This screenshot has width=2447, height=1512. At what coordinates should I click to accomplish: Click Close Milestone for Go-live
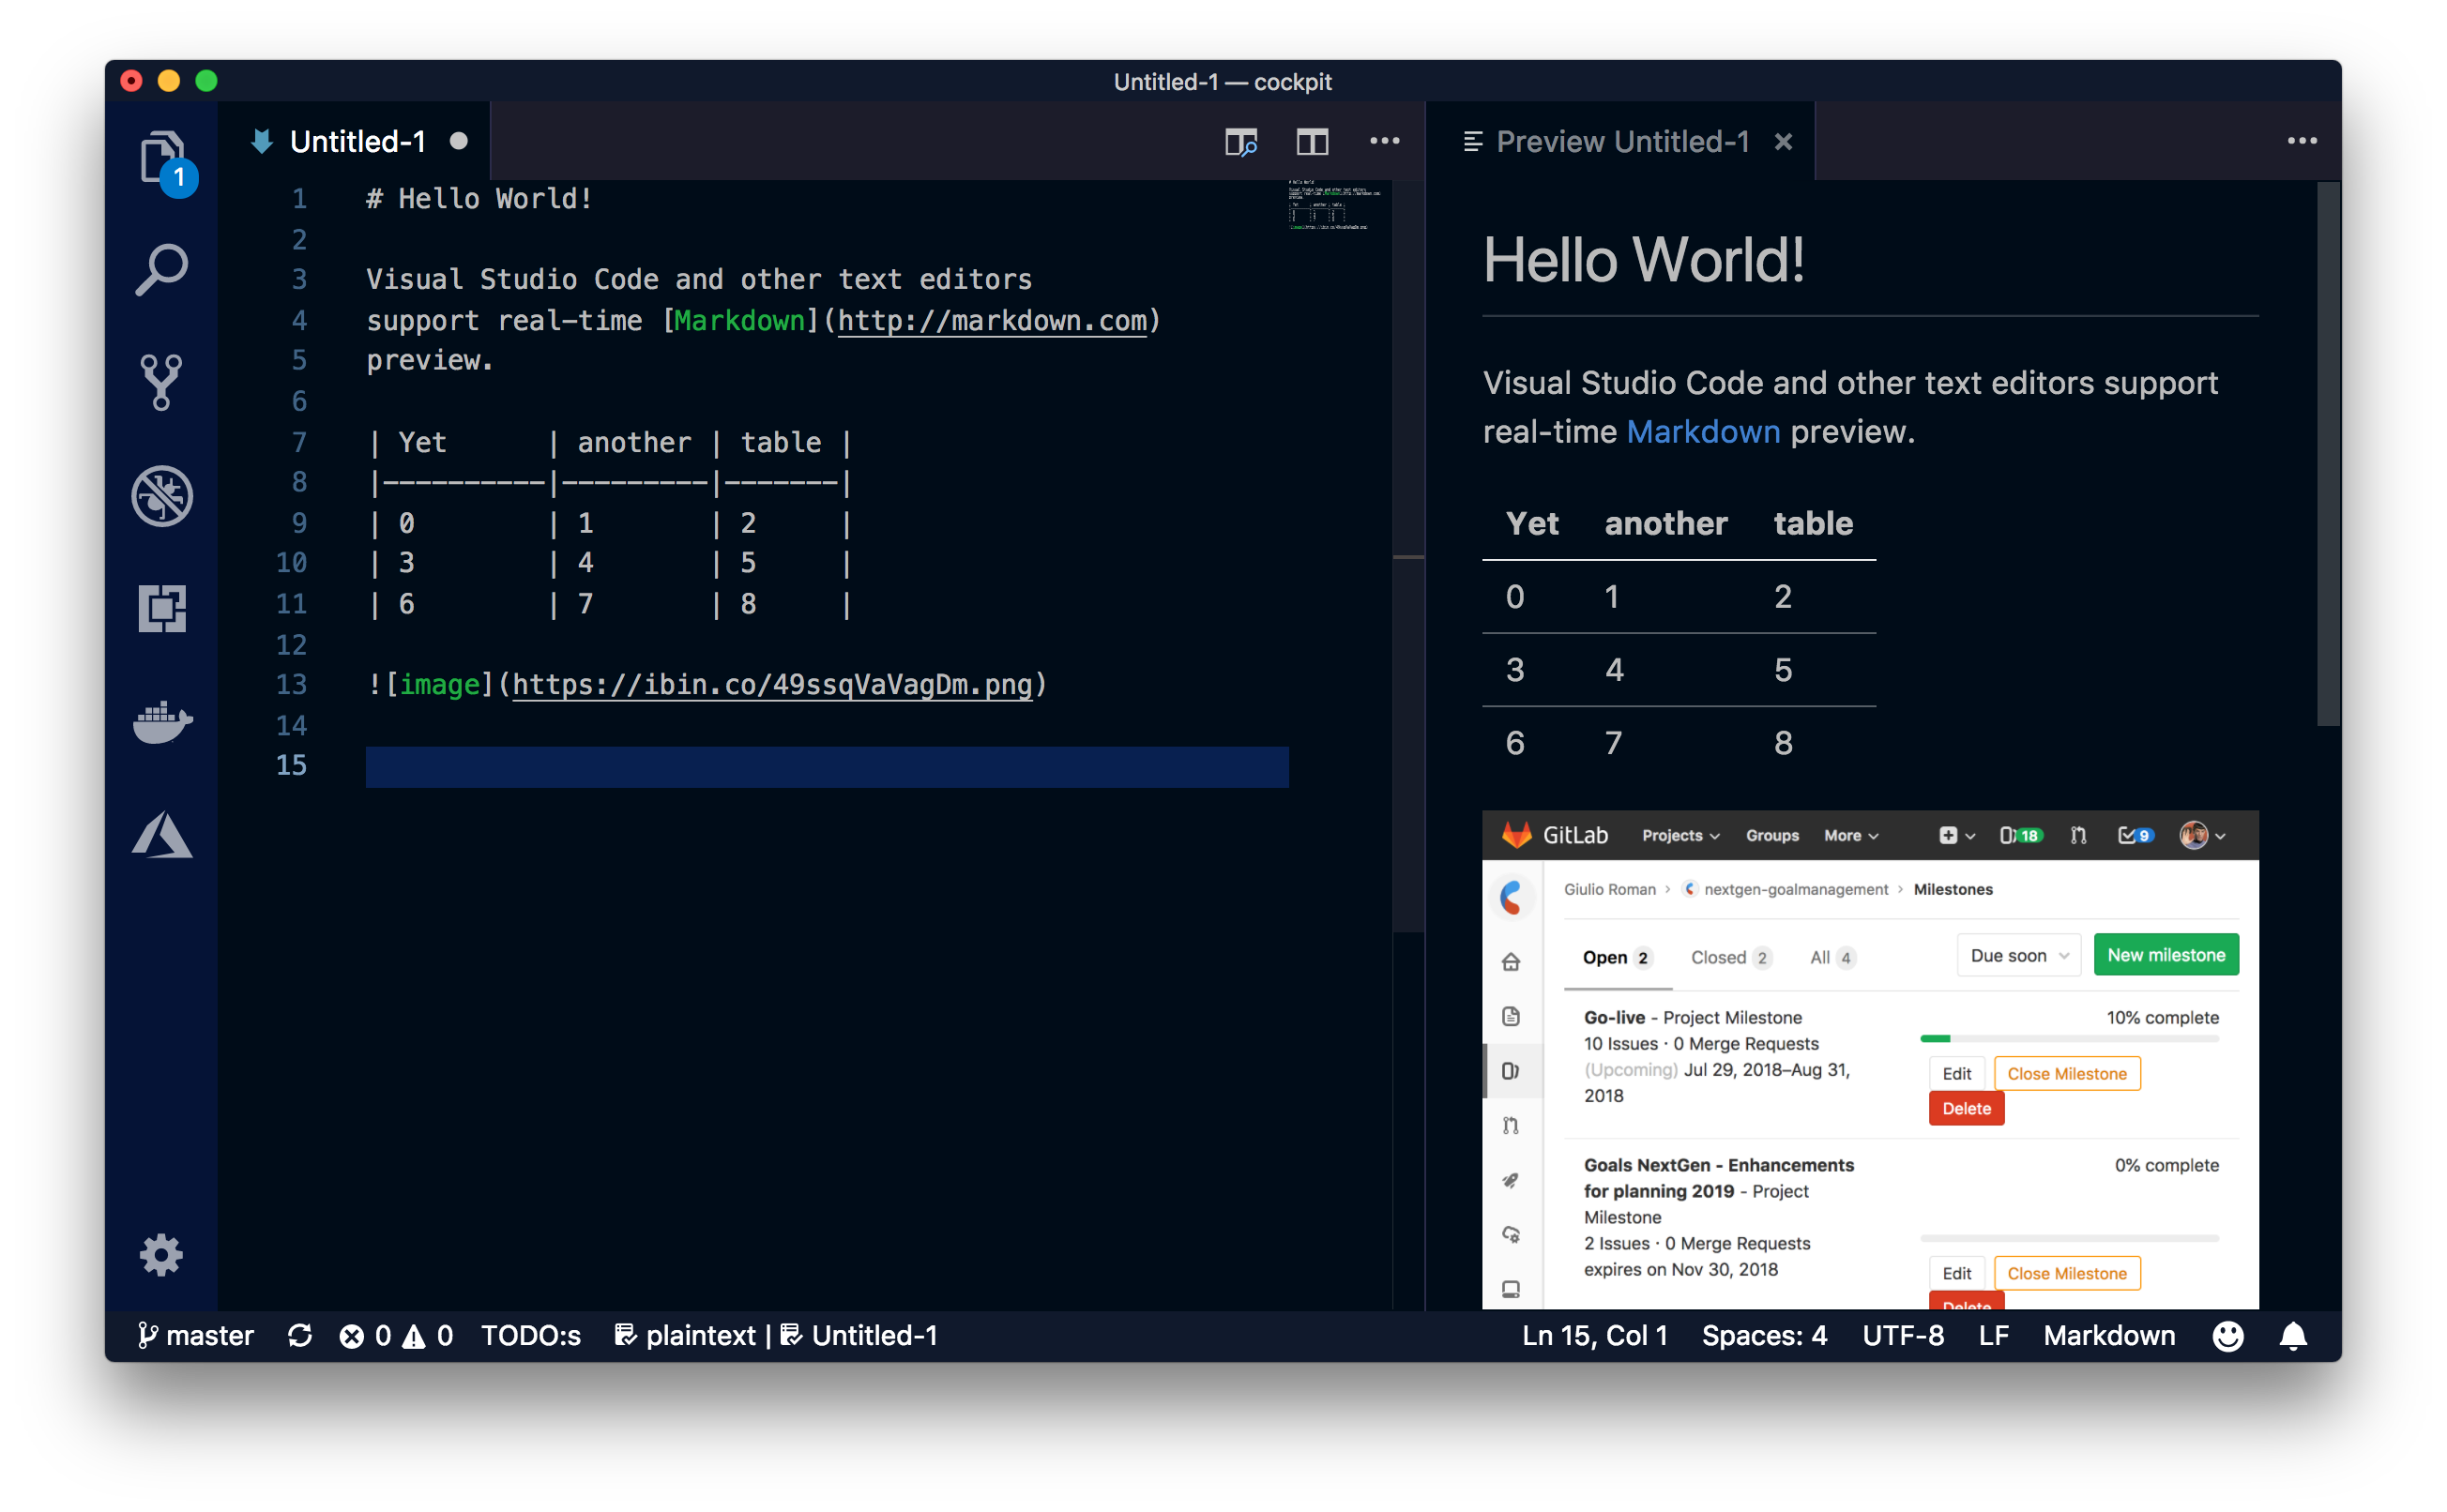2066,1073
